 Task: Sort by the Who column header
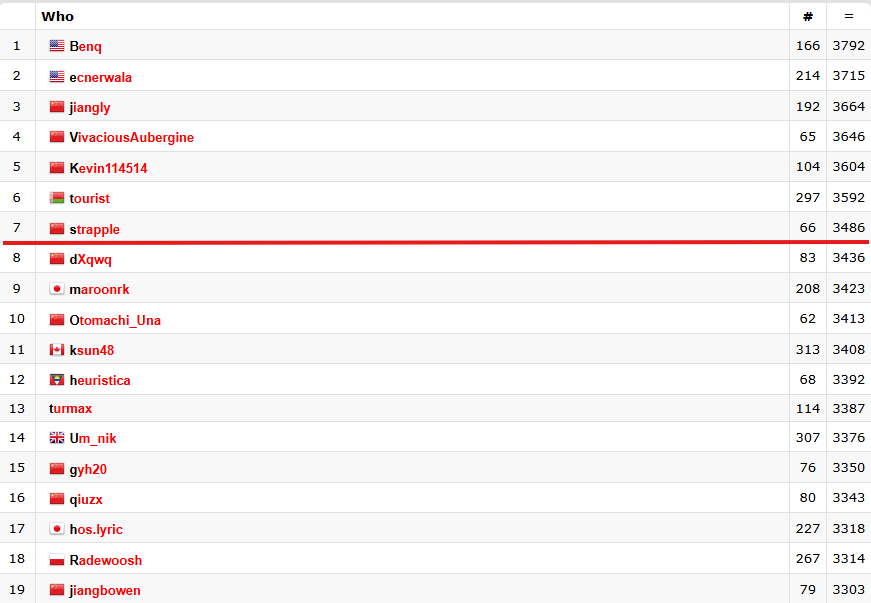pos(57,16)
